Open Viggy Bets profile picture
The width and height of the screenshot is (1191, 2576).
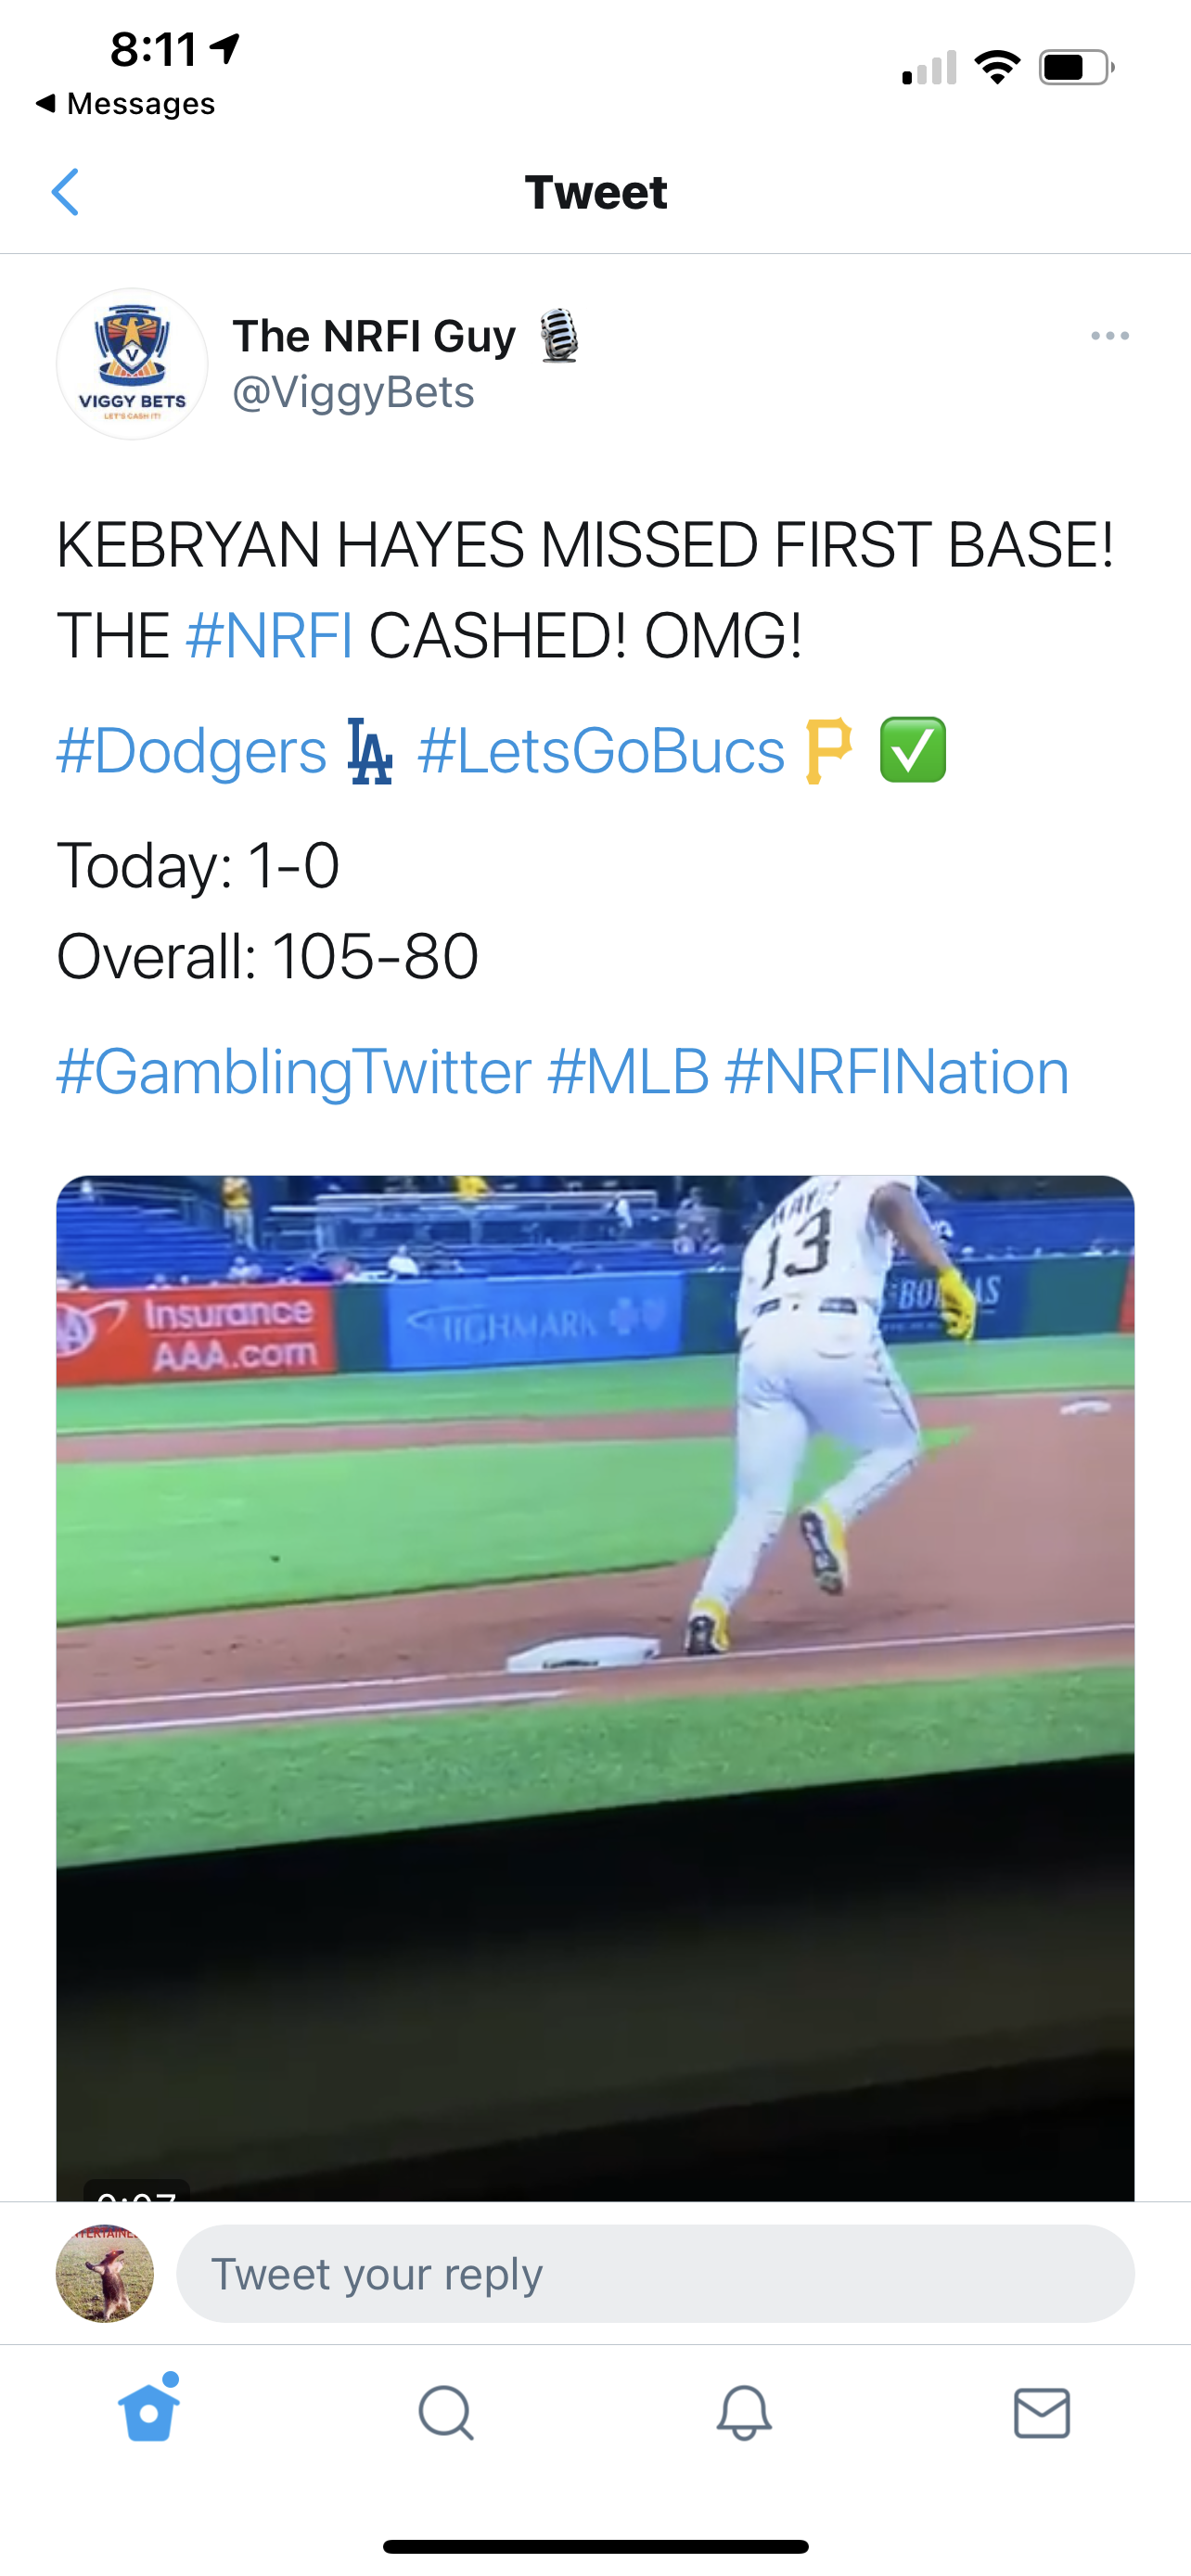tap(132, 364)
